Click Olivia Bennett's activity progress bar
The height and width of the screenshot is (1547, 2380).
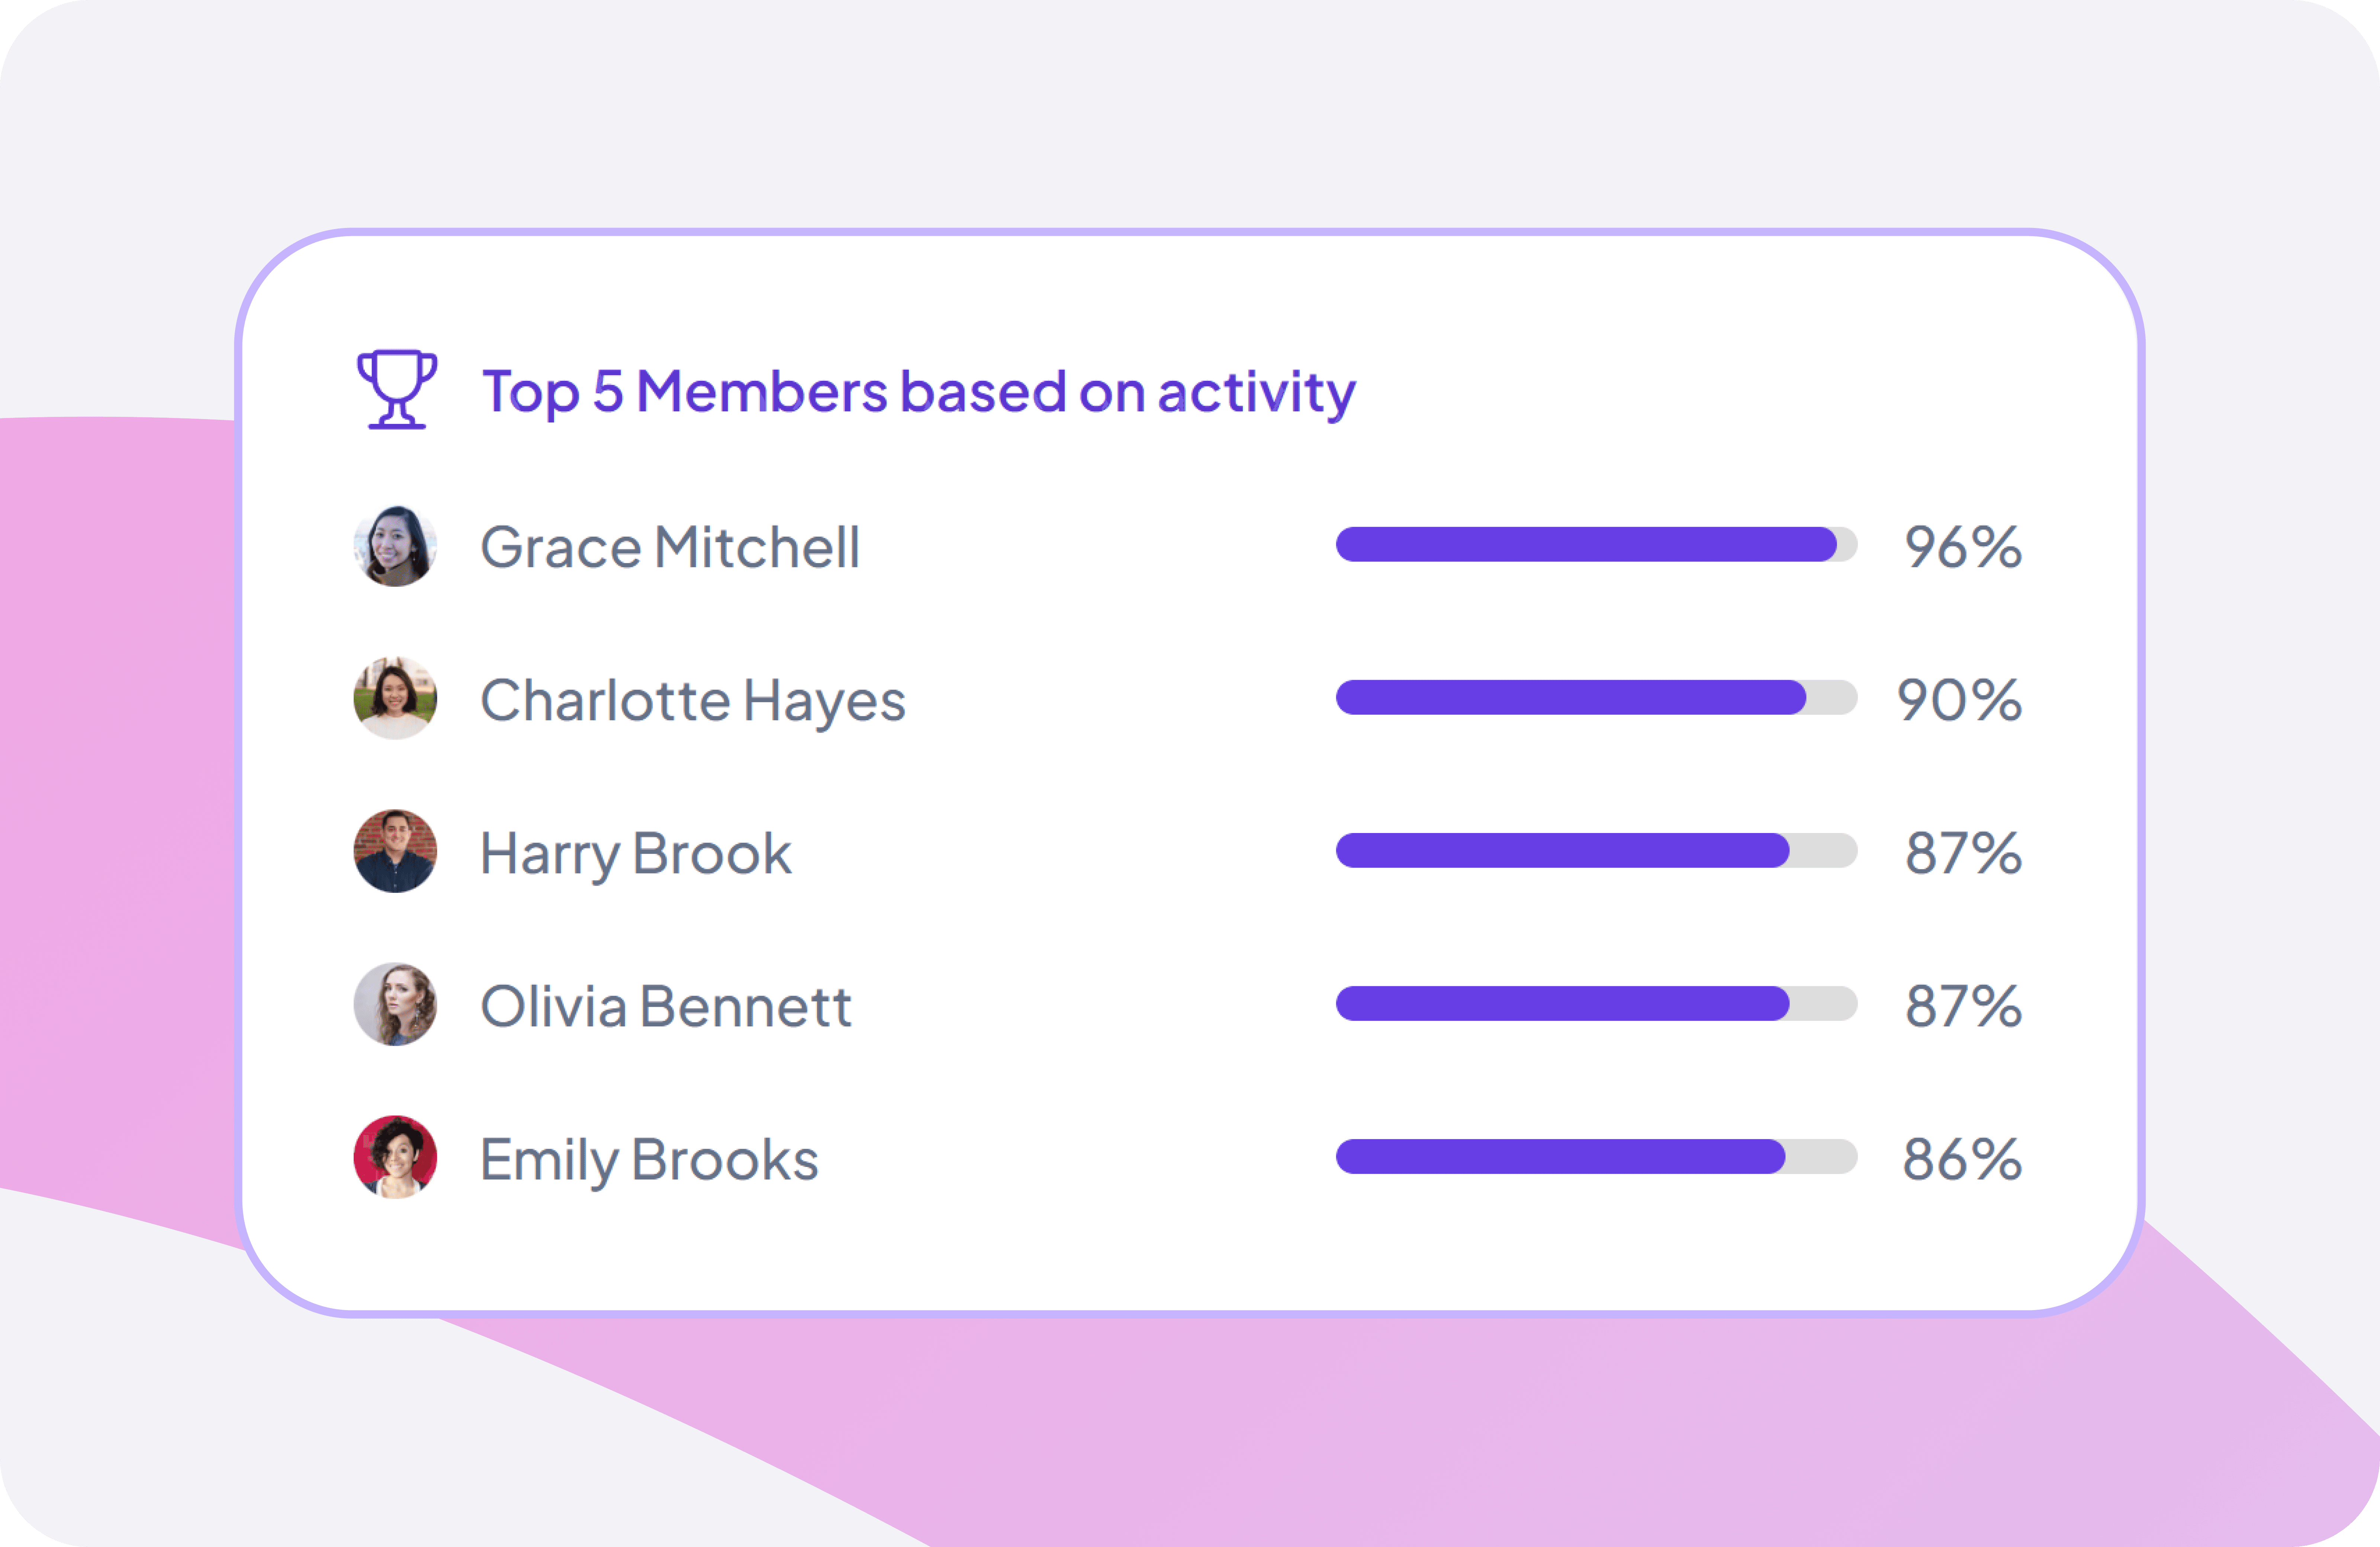(x=1596, y=1003)
